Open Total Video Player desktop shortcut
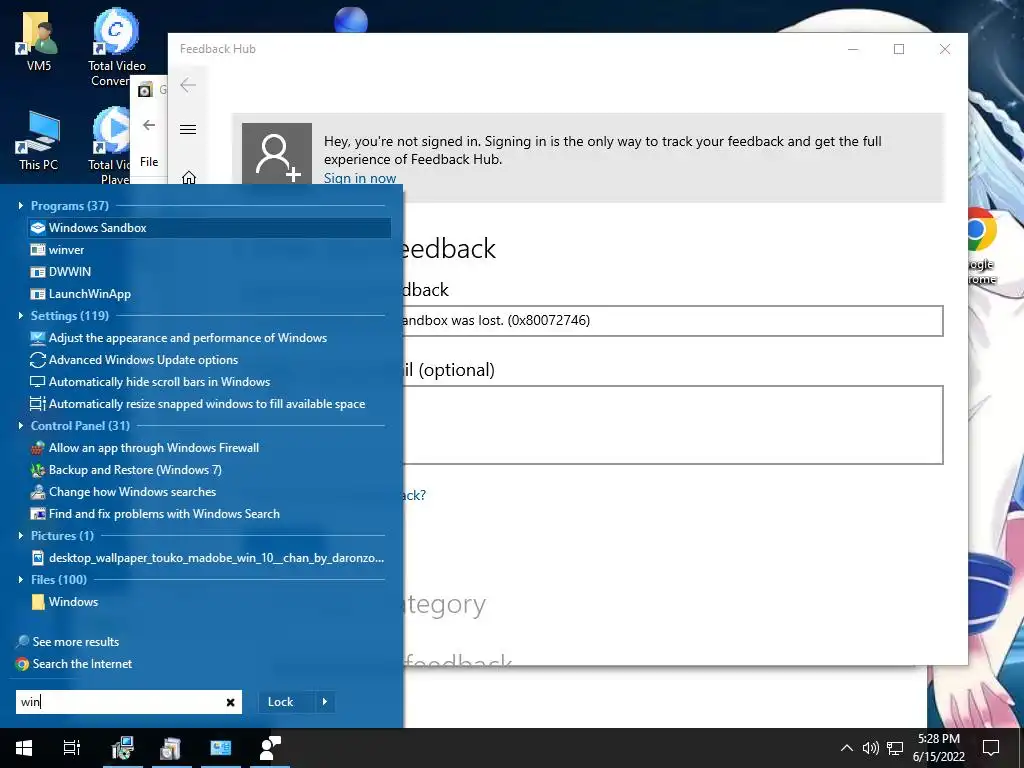 pos(111,145)
